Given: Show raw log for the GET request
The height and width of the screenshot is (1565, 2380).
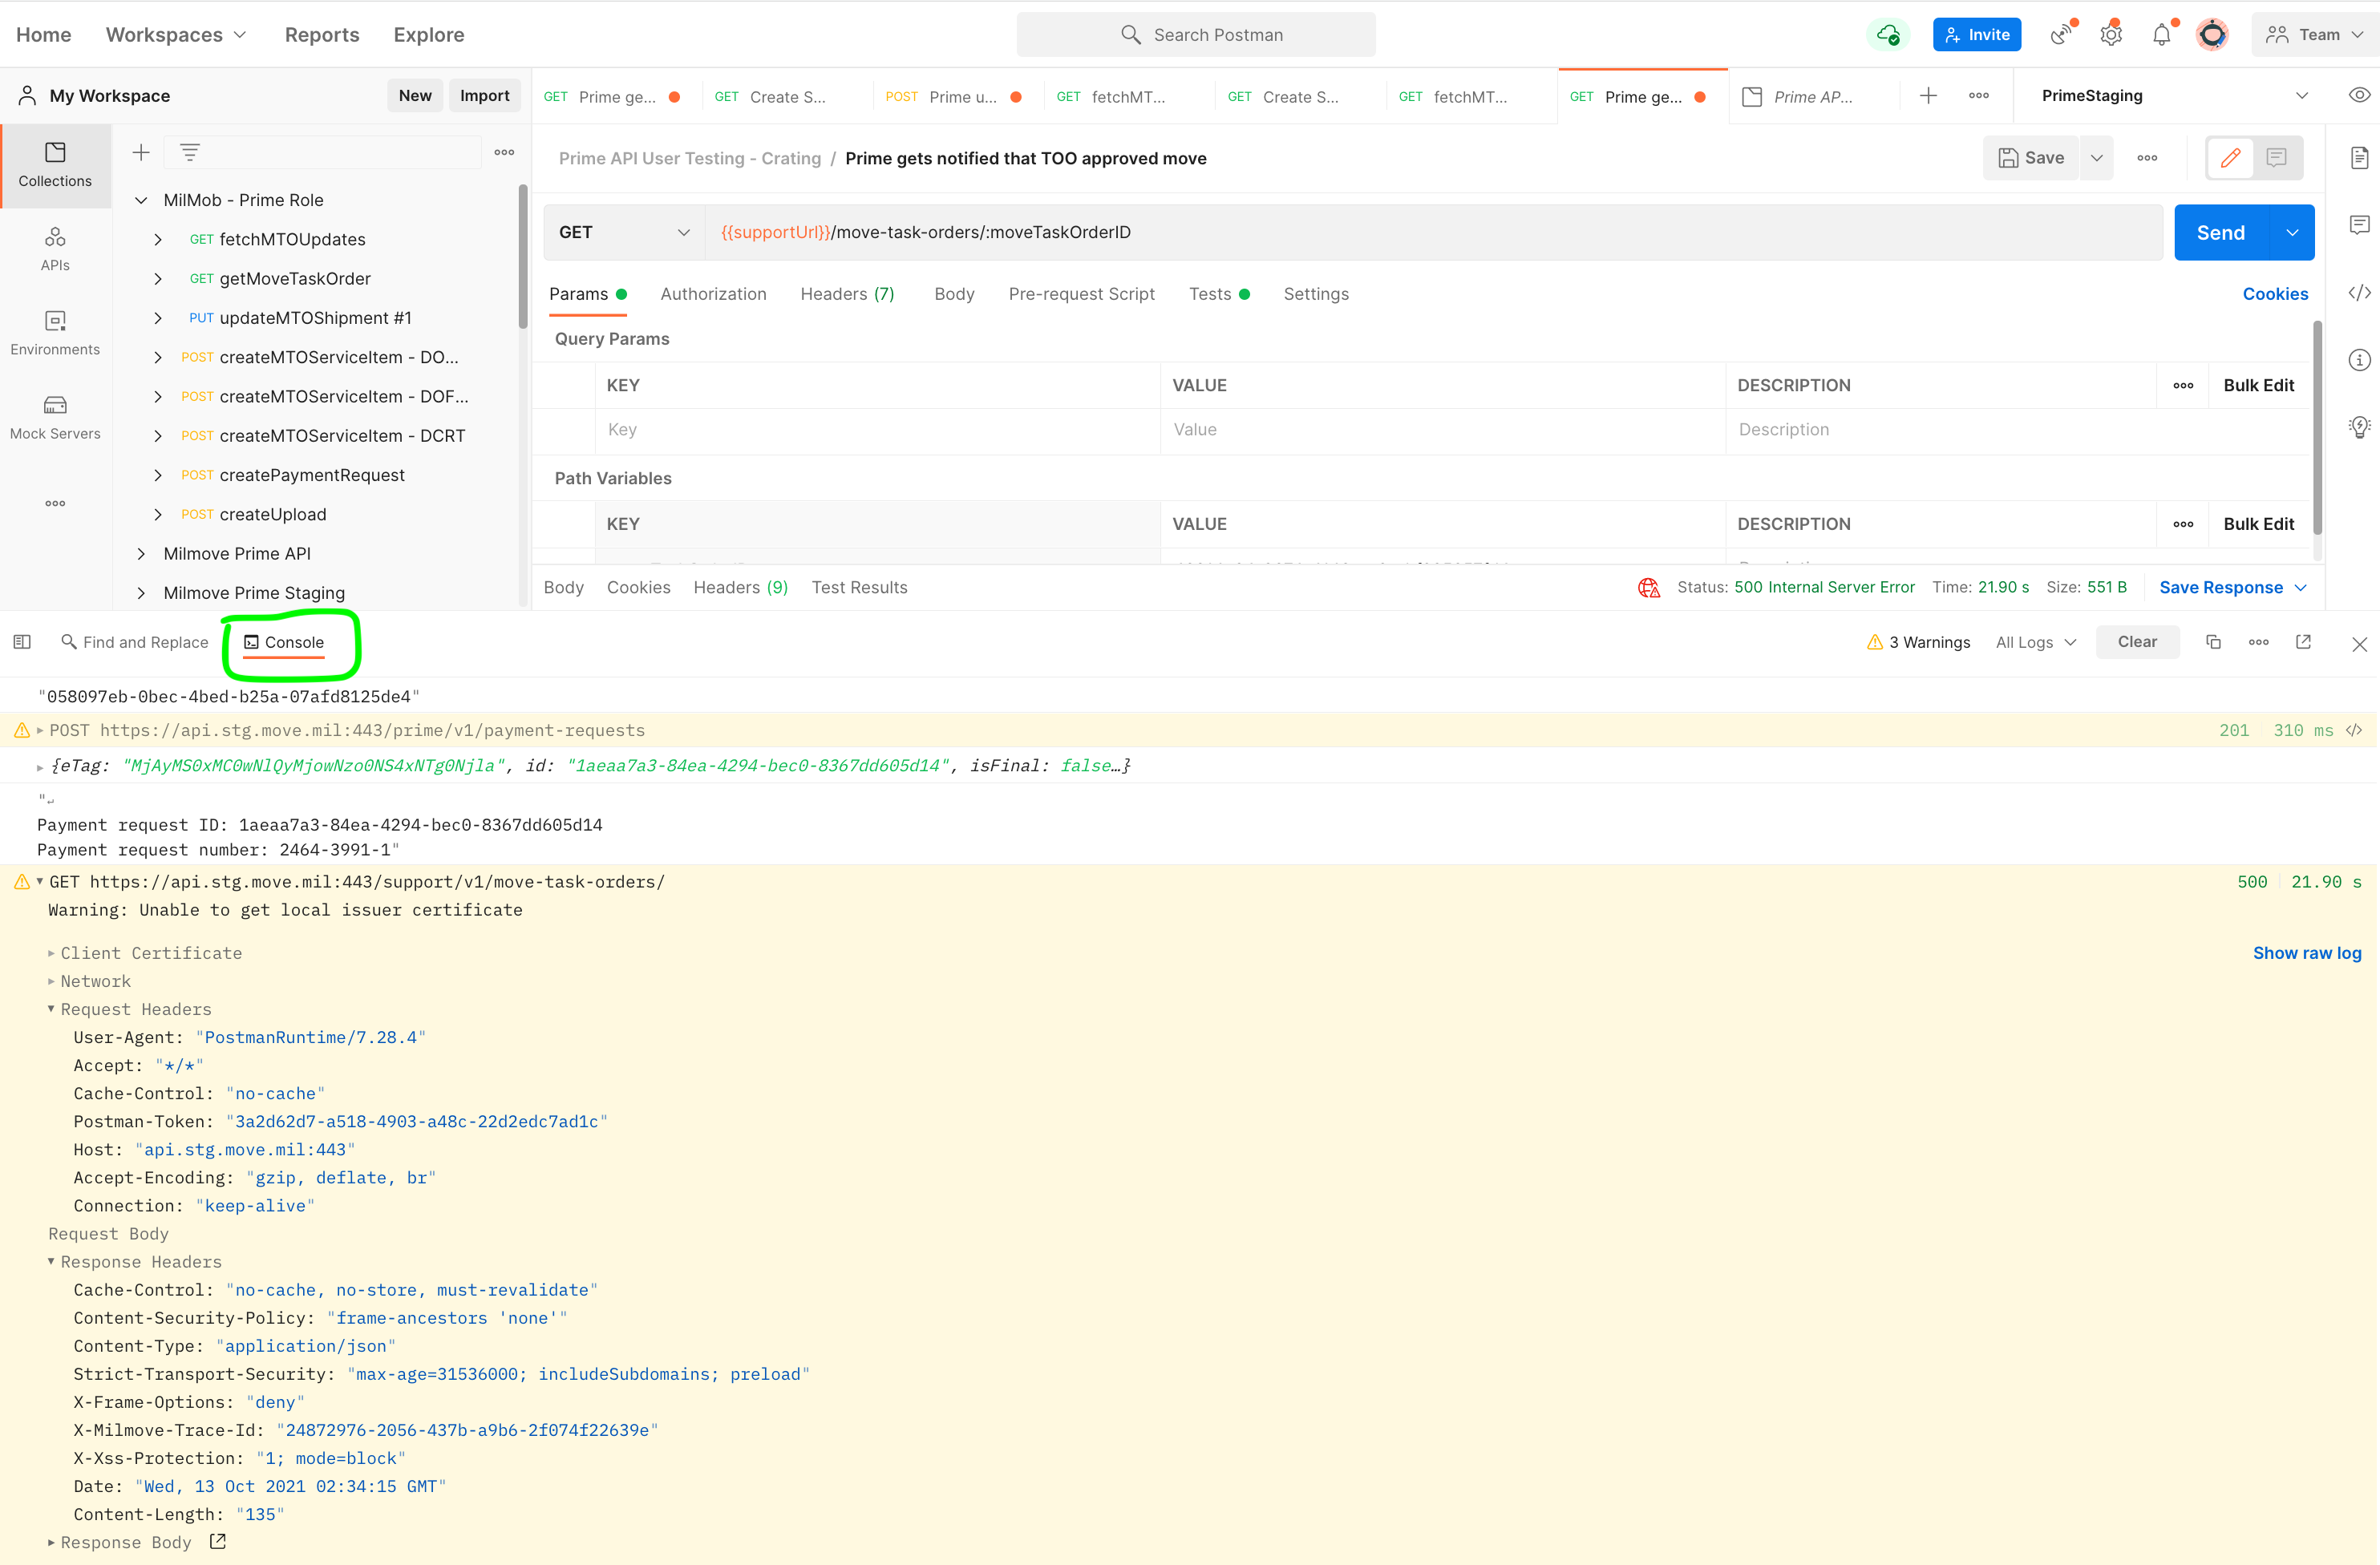Looking at the screenshot, I should click(x=2307, y=952).
